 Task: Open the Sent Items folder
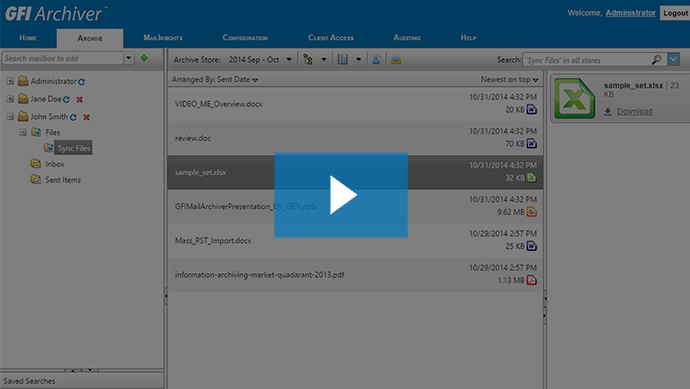coord(63,180)
